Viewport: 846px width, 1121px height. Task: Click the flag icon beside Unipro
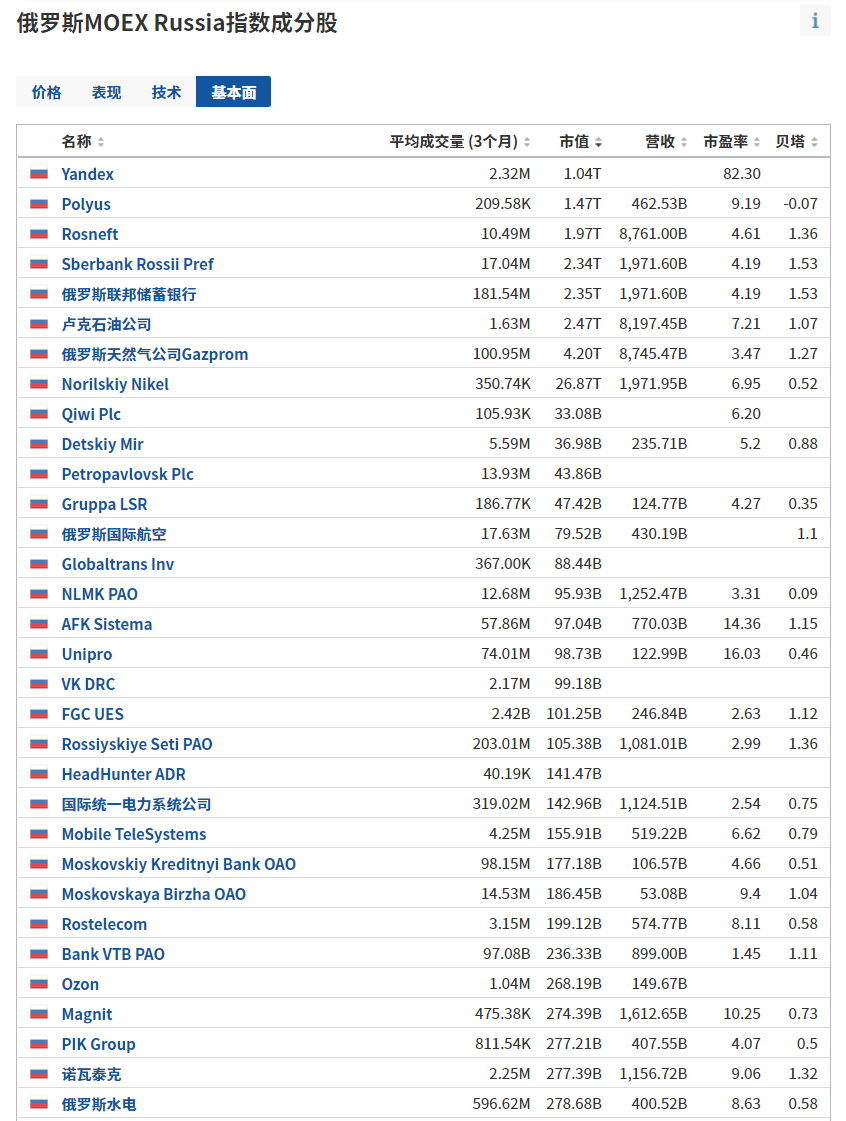click(39, 654)
